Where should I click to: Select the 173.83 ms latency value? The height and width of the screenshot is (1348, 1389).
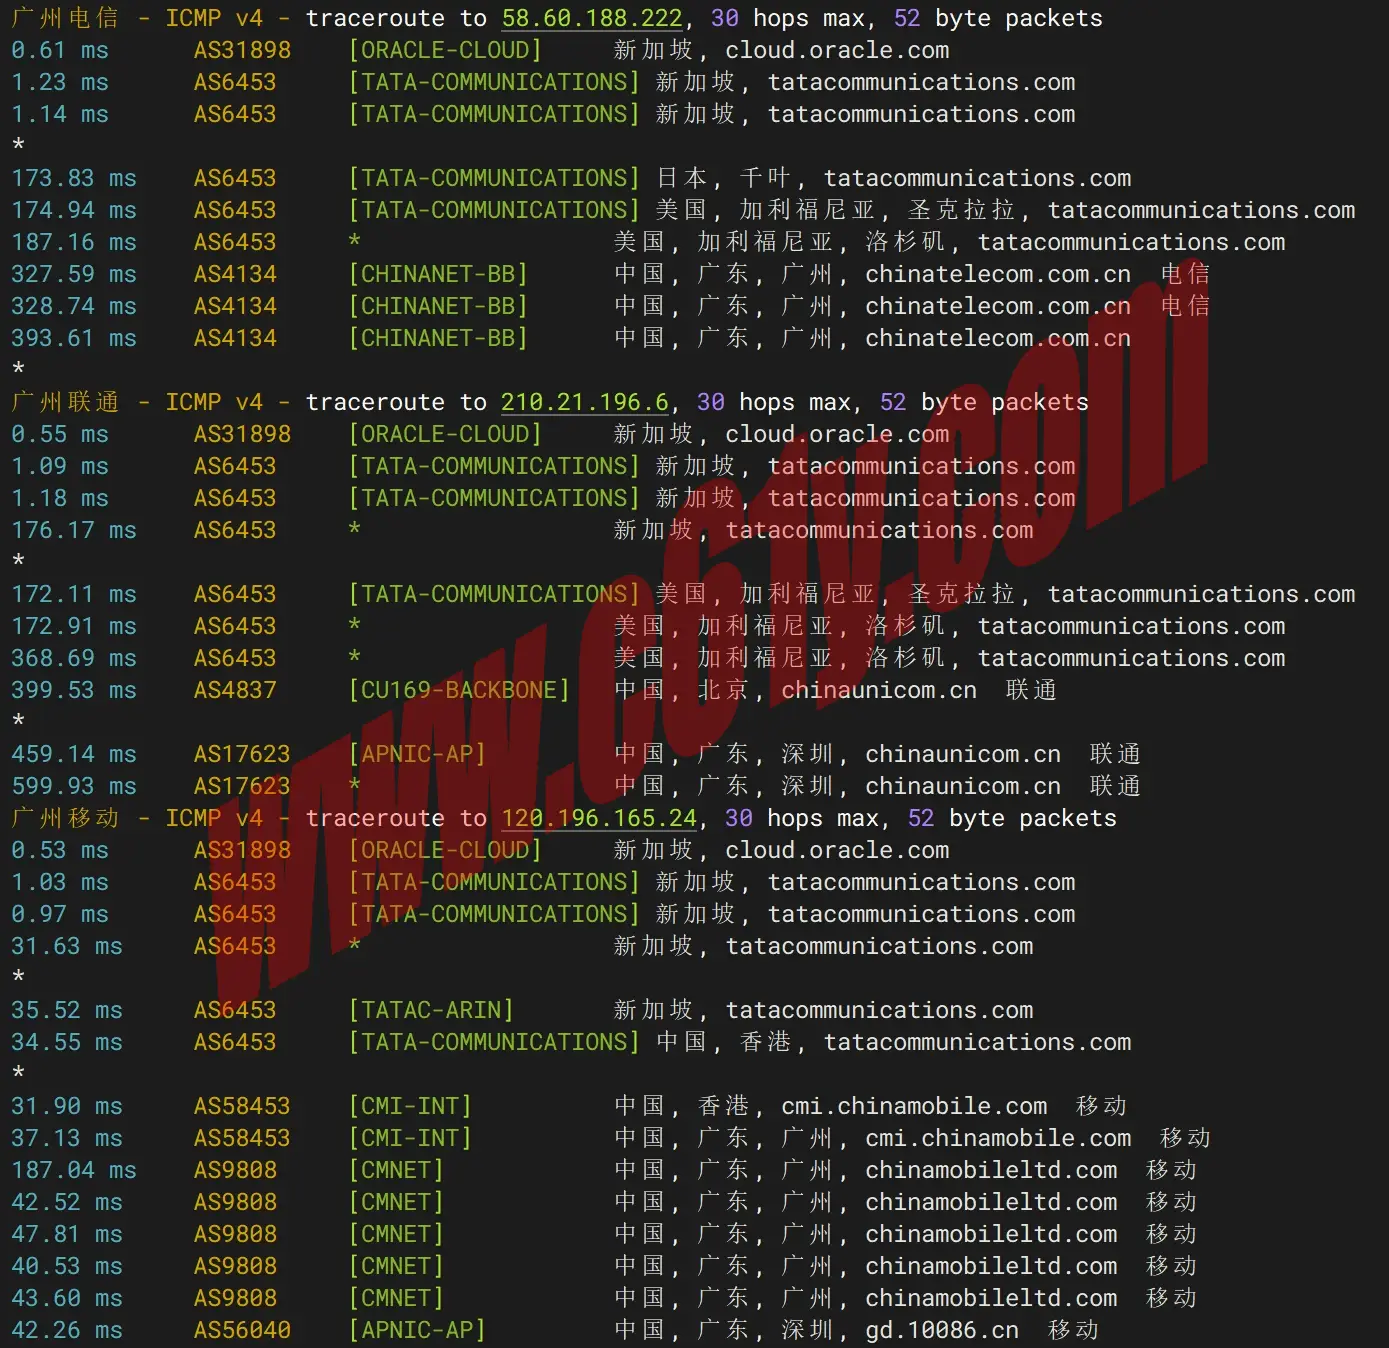click(74, 178)
